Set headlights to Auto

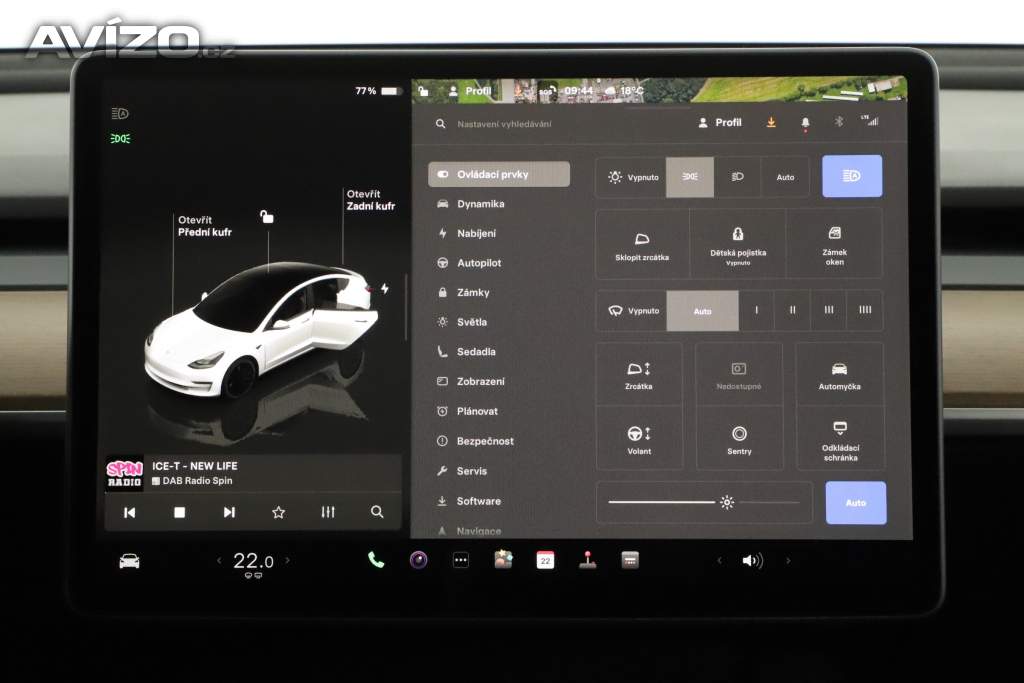(785, 177)
